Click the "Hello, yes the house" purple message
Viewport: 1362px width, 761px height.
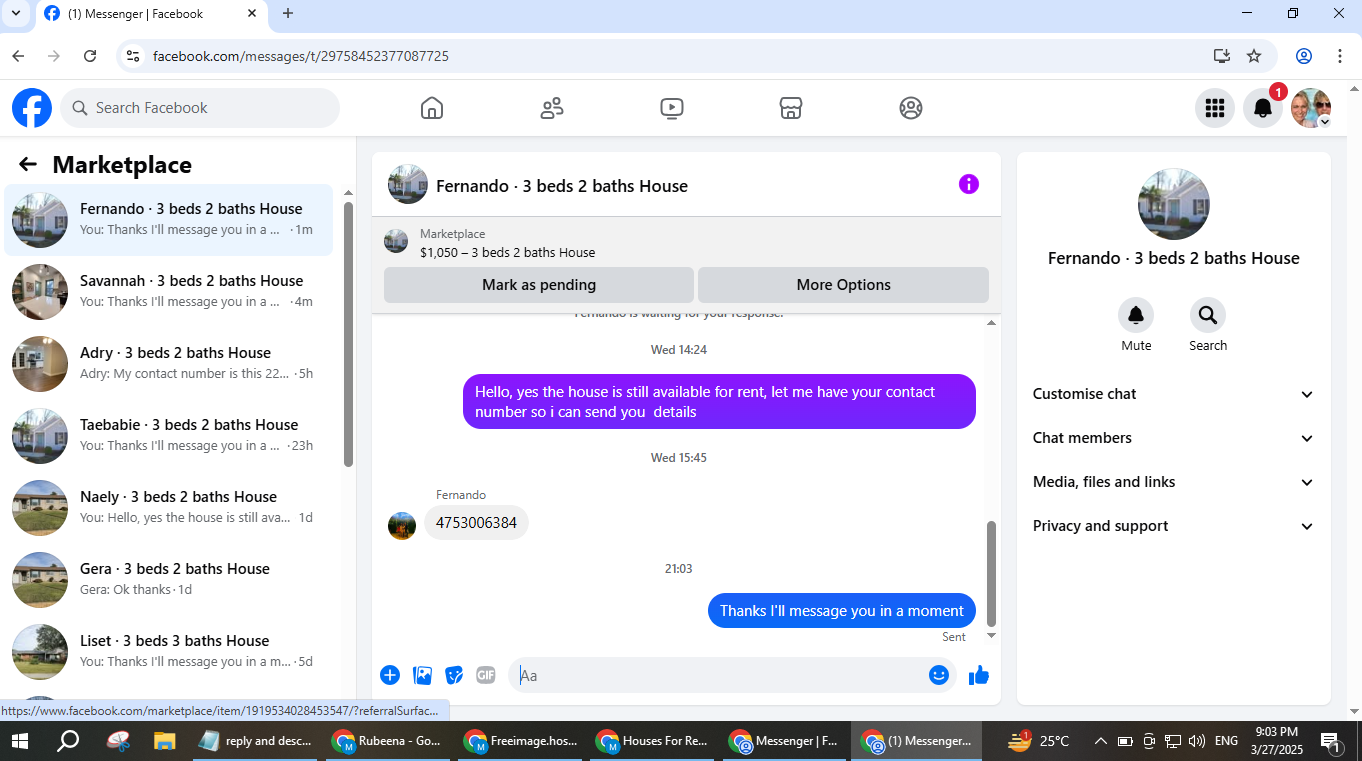719,402
